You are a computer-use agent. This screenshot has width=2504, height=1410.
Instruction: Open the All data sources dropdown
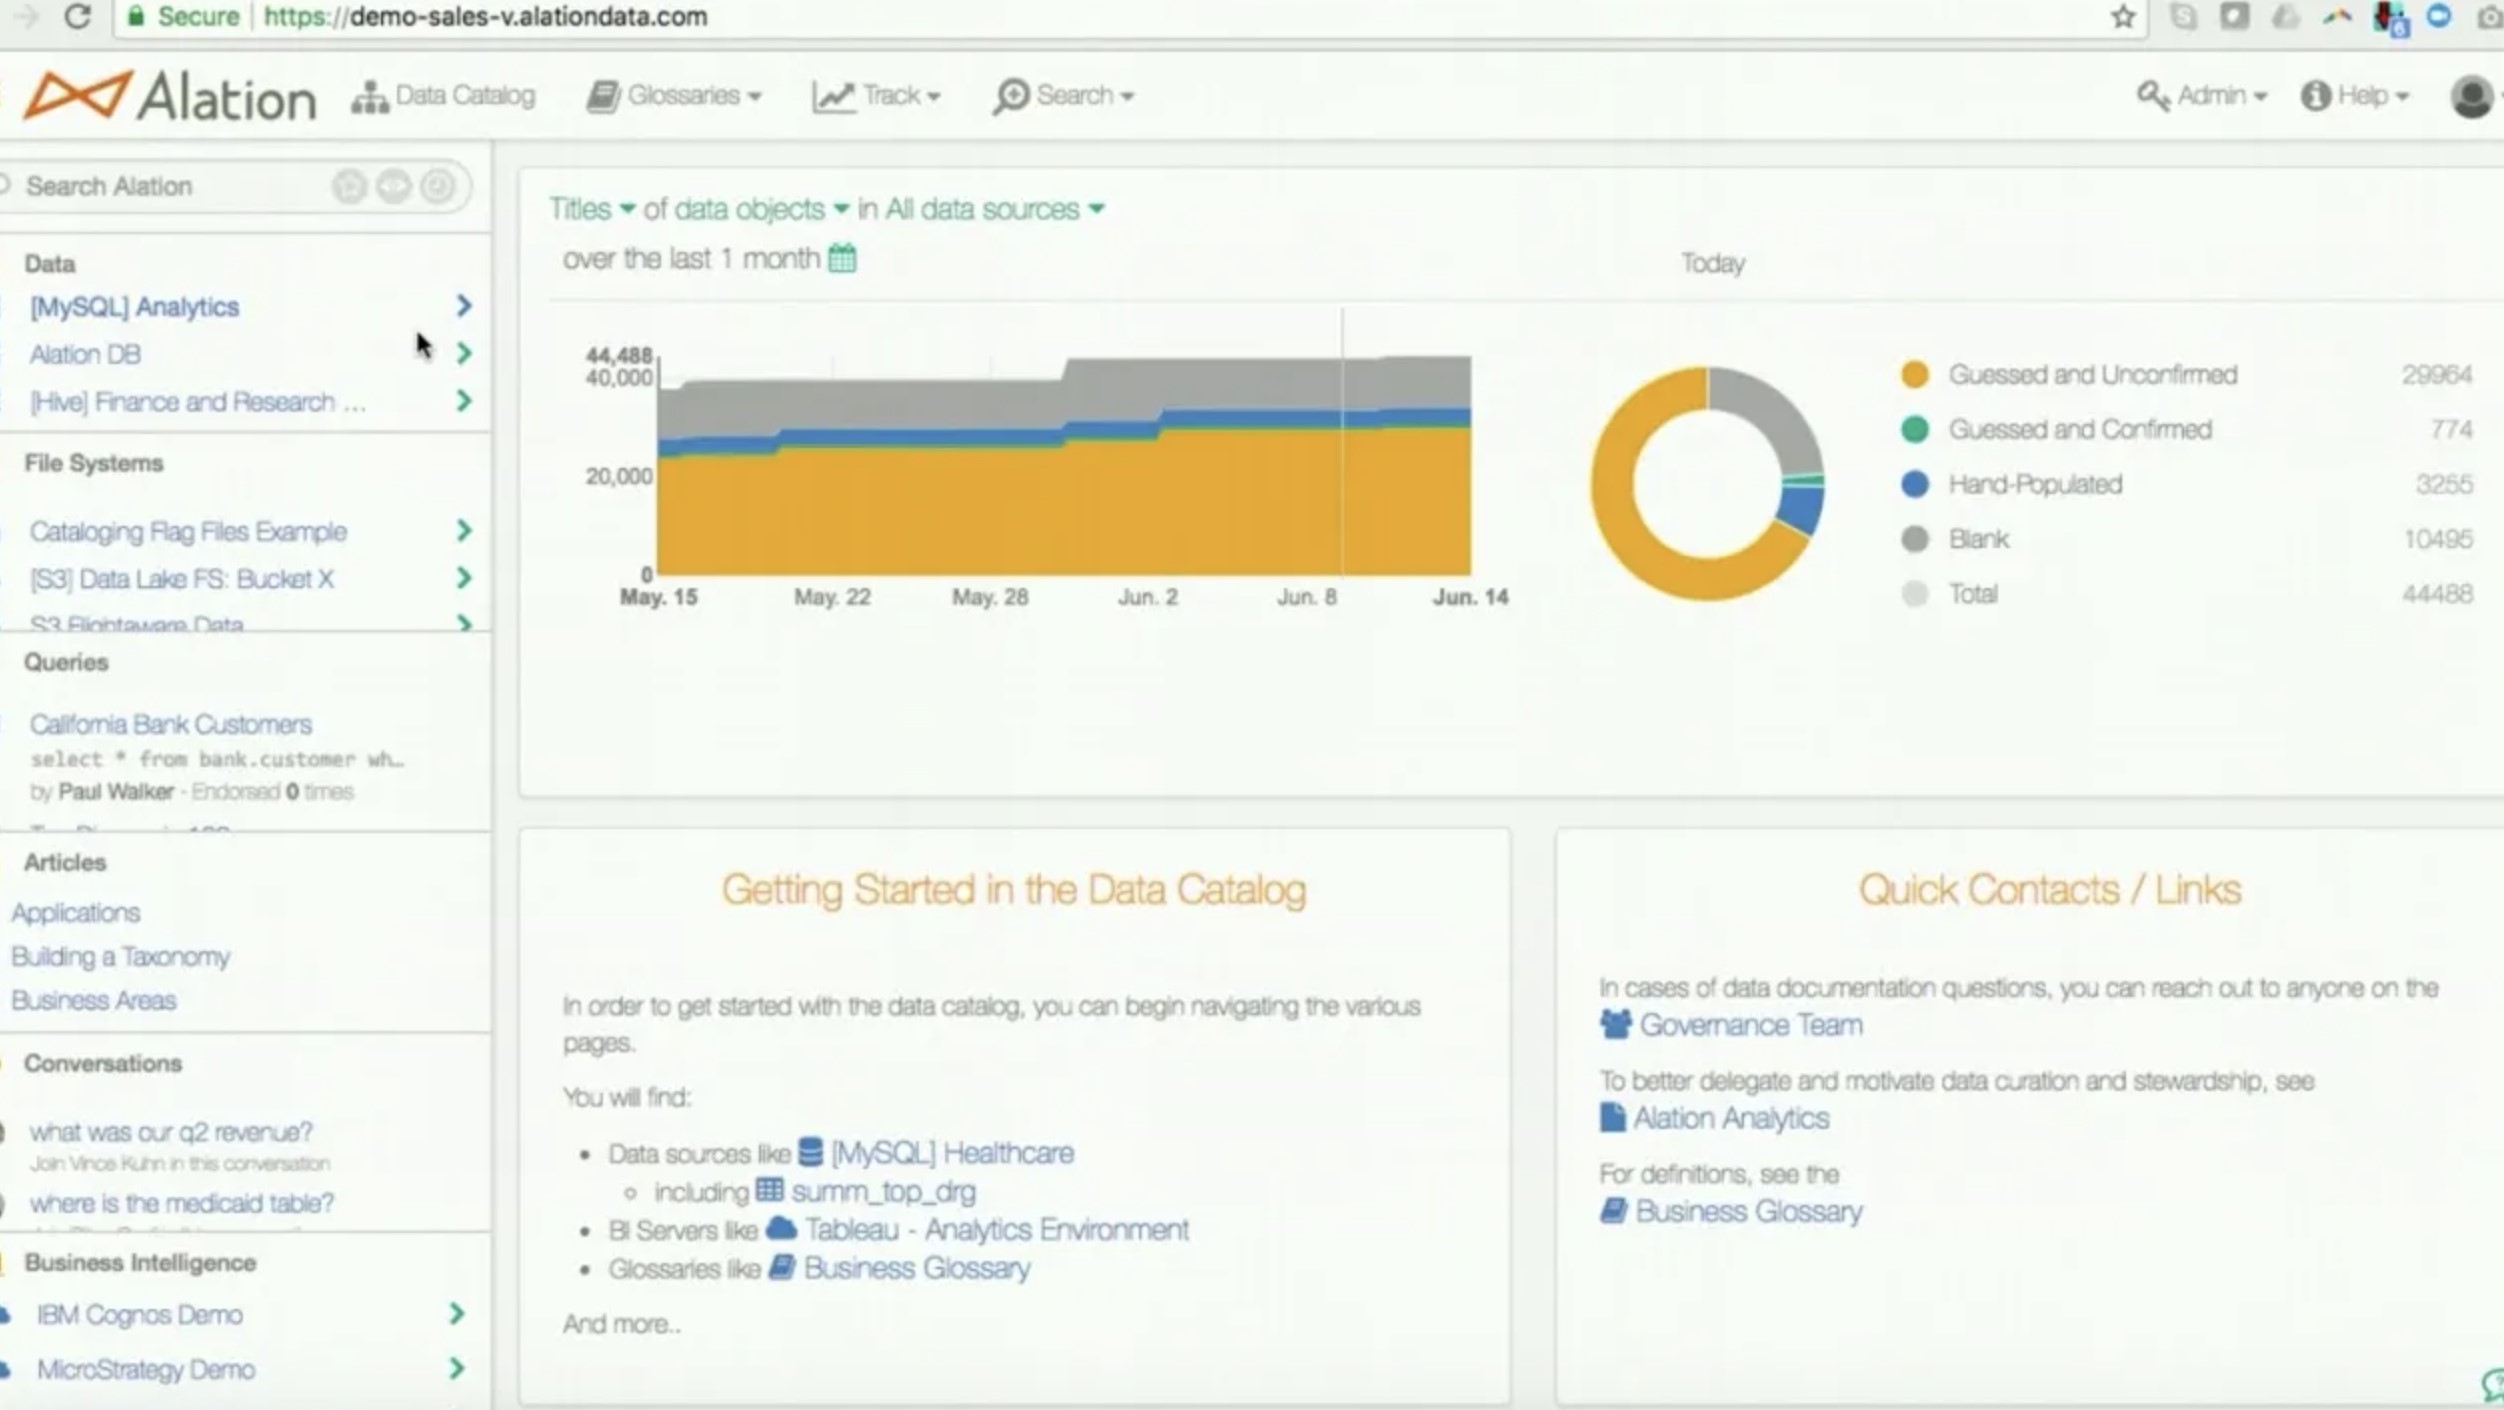click(994, 210)
